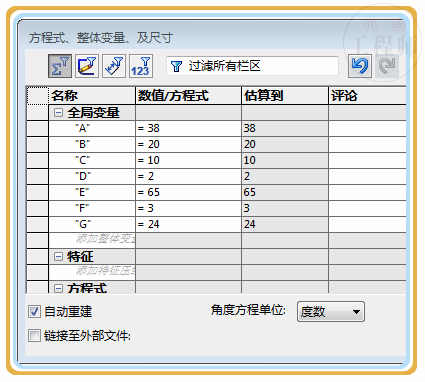Select the variable name "F" cell
This screenshot has height=382, width=425.
(x=92, y=208)
